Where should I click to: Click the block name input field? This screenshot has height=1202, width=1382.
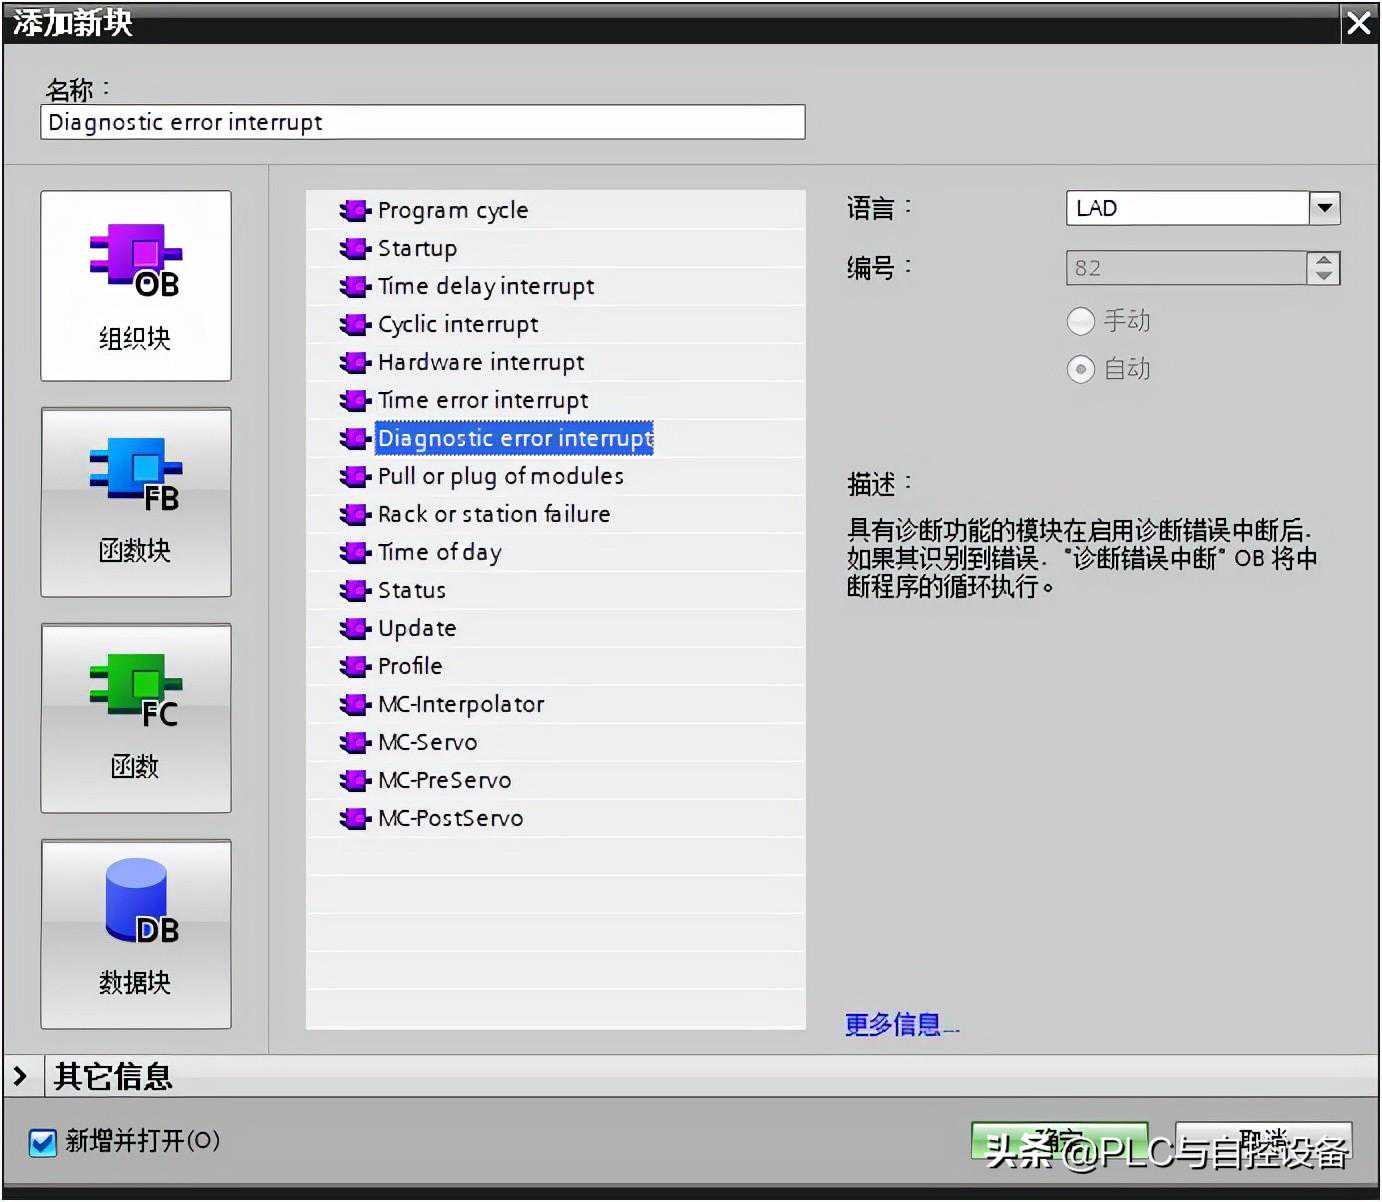click(422, 123)
